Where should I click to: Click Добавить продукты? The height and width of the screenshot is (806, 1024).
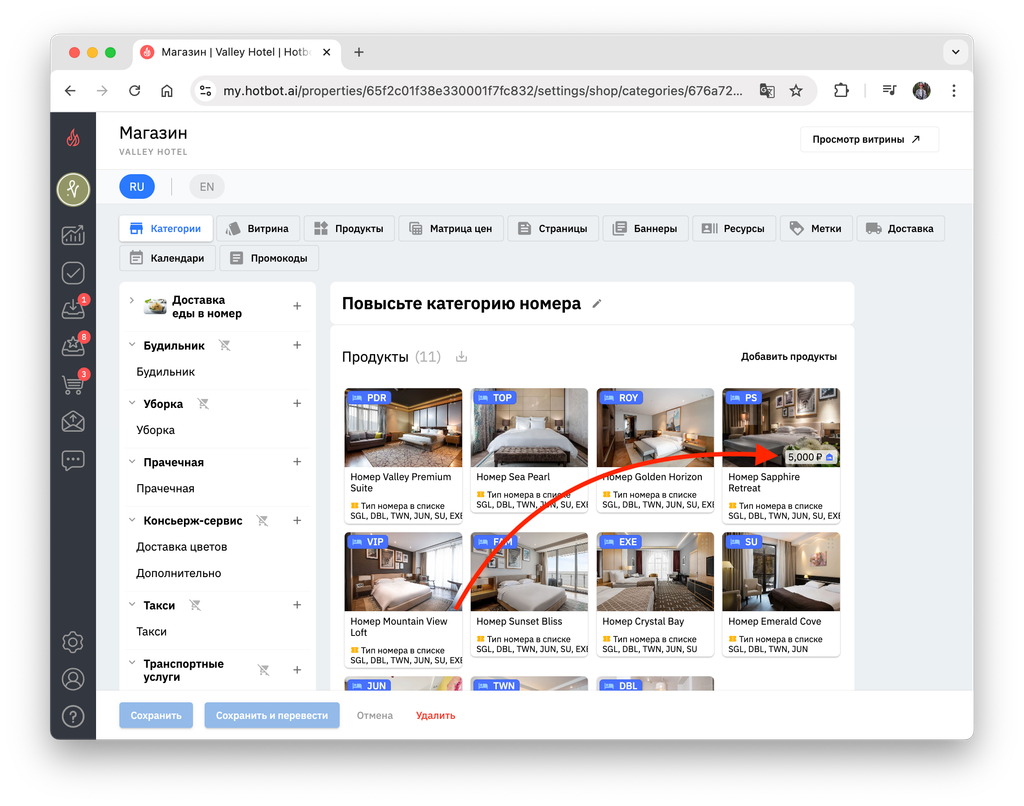(x=789, y=357)
